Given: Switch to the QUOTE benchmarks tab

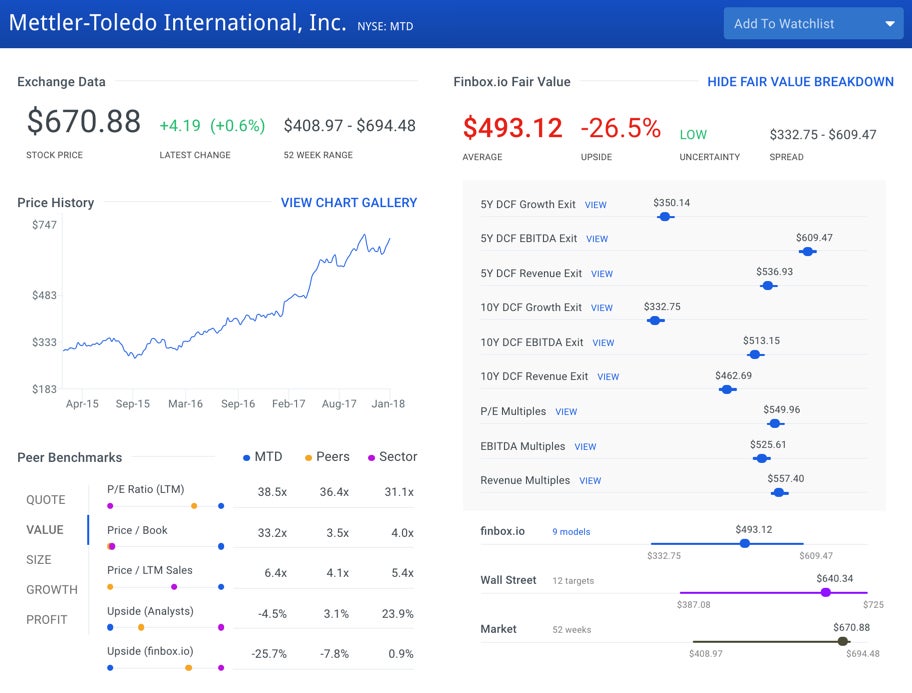Looking at the screenshot, I should click(46, 500).
